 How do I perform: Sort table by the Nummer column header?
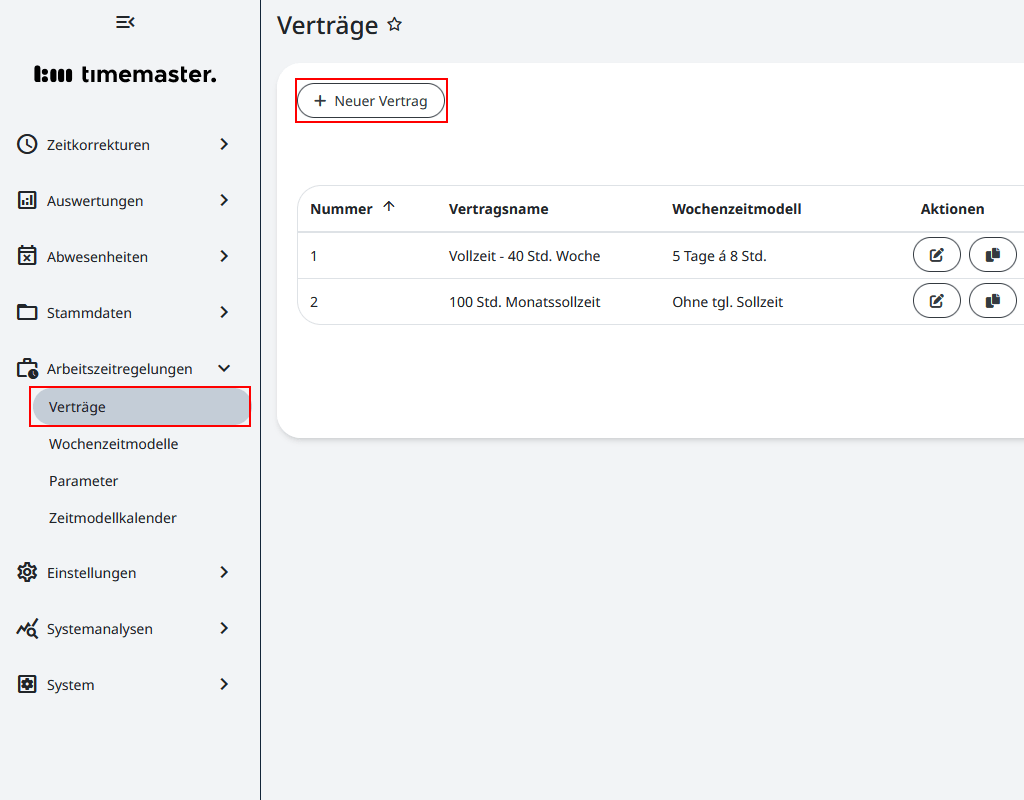pyautogui.click(x=342, y=209)
